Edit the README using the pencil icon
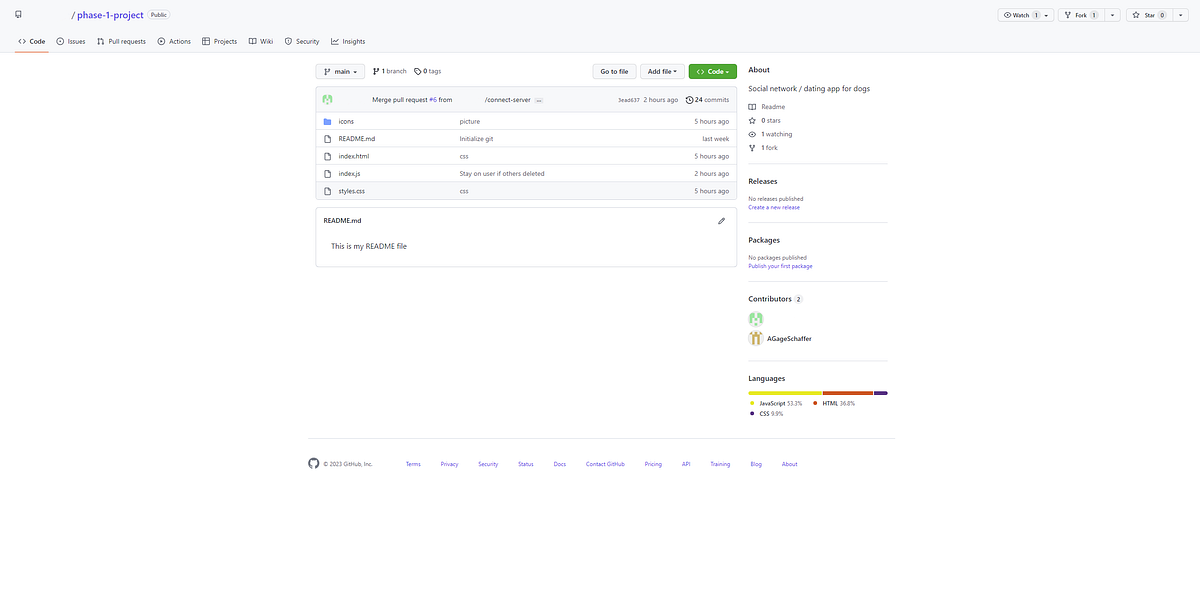The width and height of the screenshot is (1200, 593). click(722, 220)
